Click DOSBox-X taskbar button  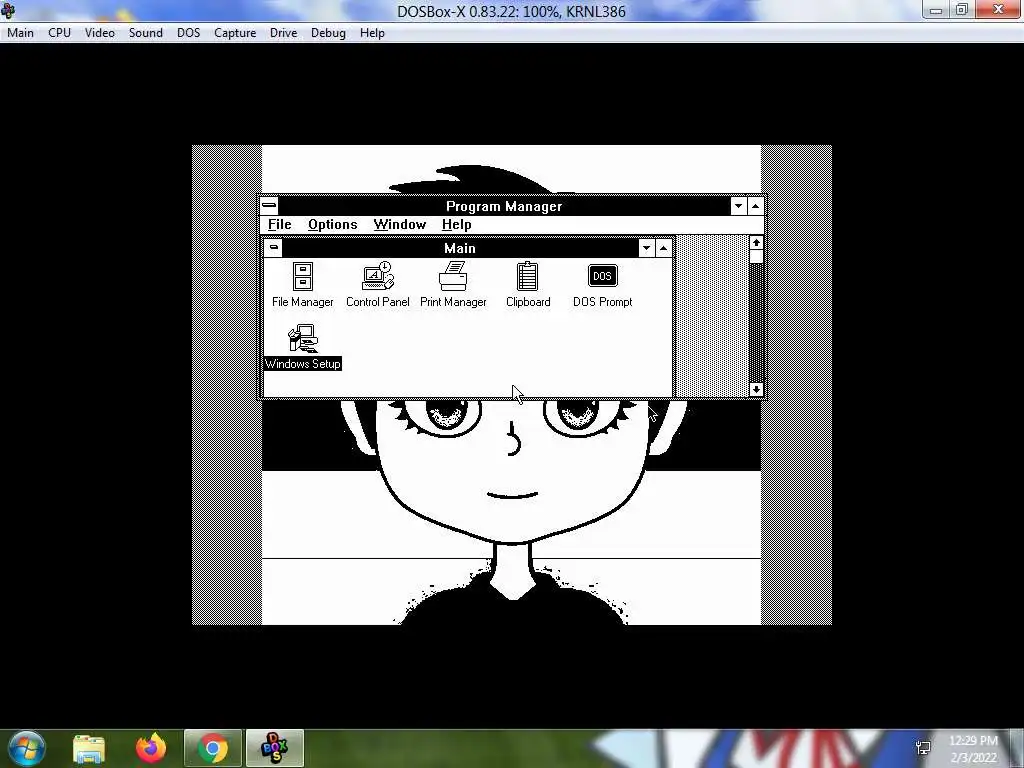click(x=275, y=748)
